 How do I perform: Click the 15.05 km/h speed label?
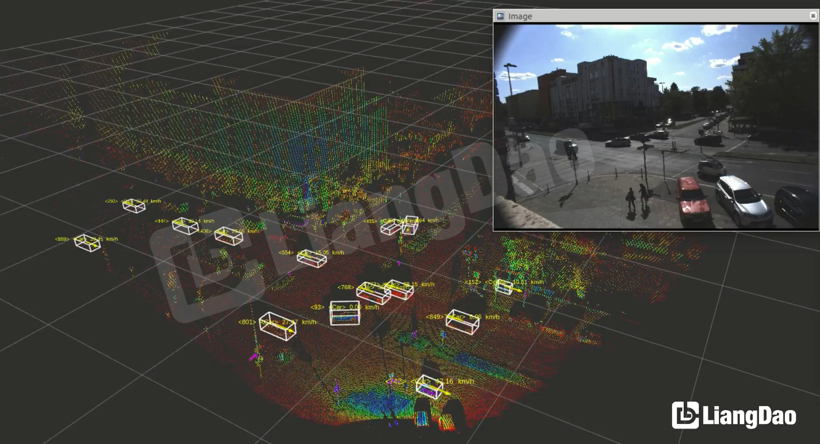pyautogui.click(x=330, y=253)
